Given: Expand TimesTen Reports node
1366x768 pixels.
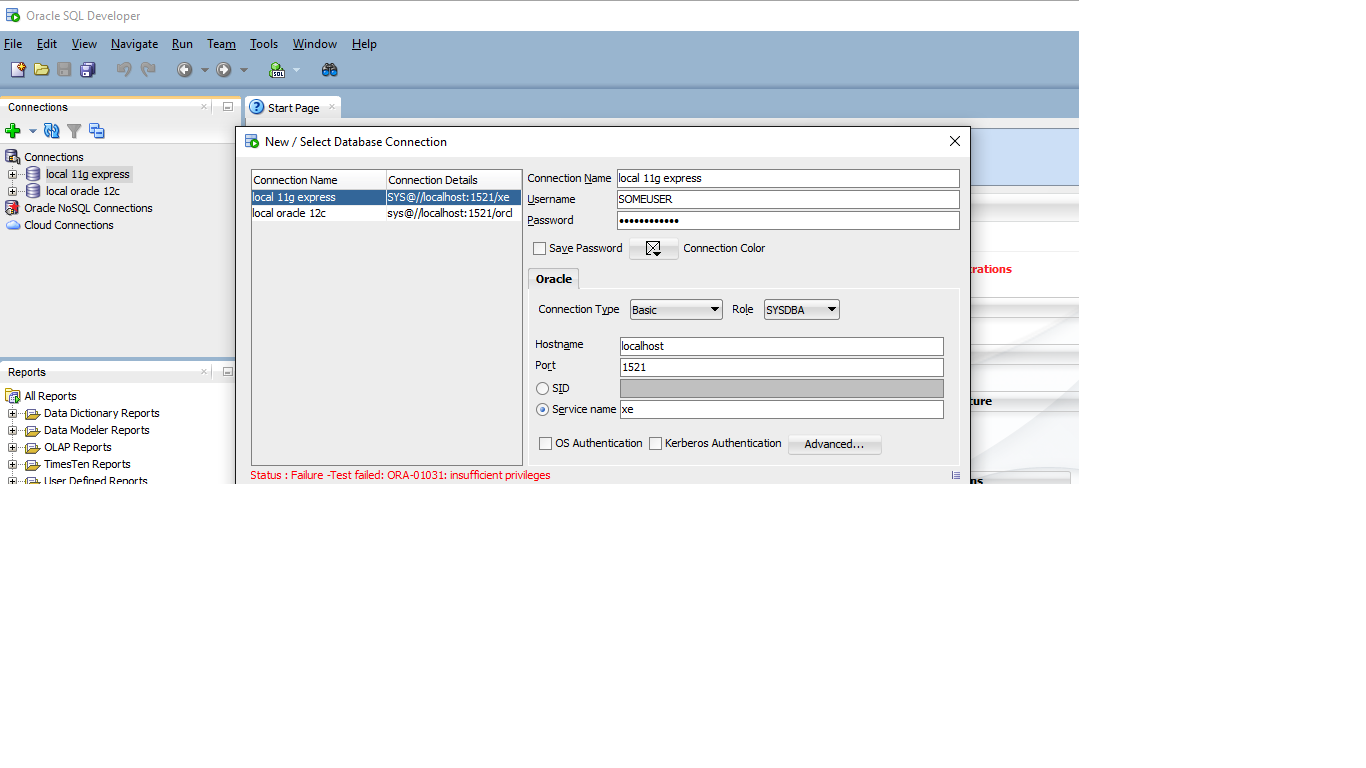Looking at the screenshot, I should coord(13,464).
